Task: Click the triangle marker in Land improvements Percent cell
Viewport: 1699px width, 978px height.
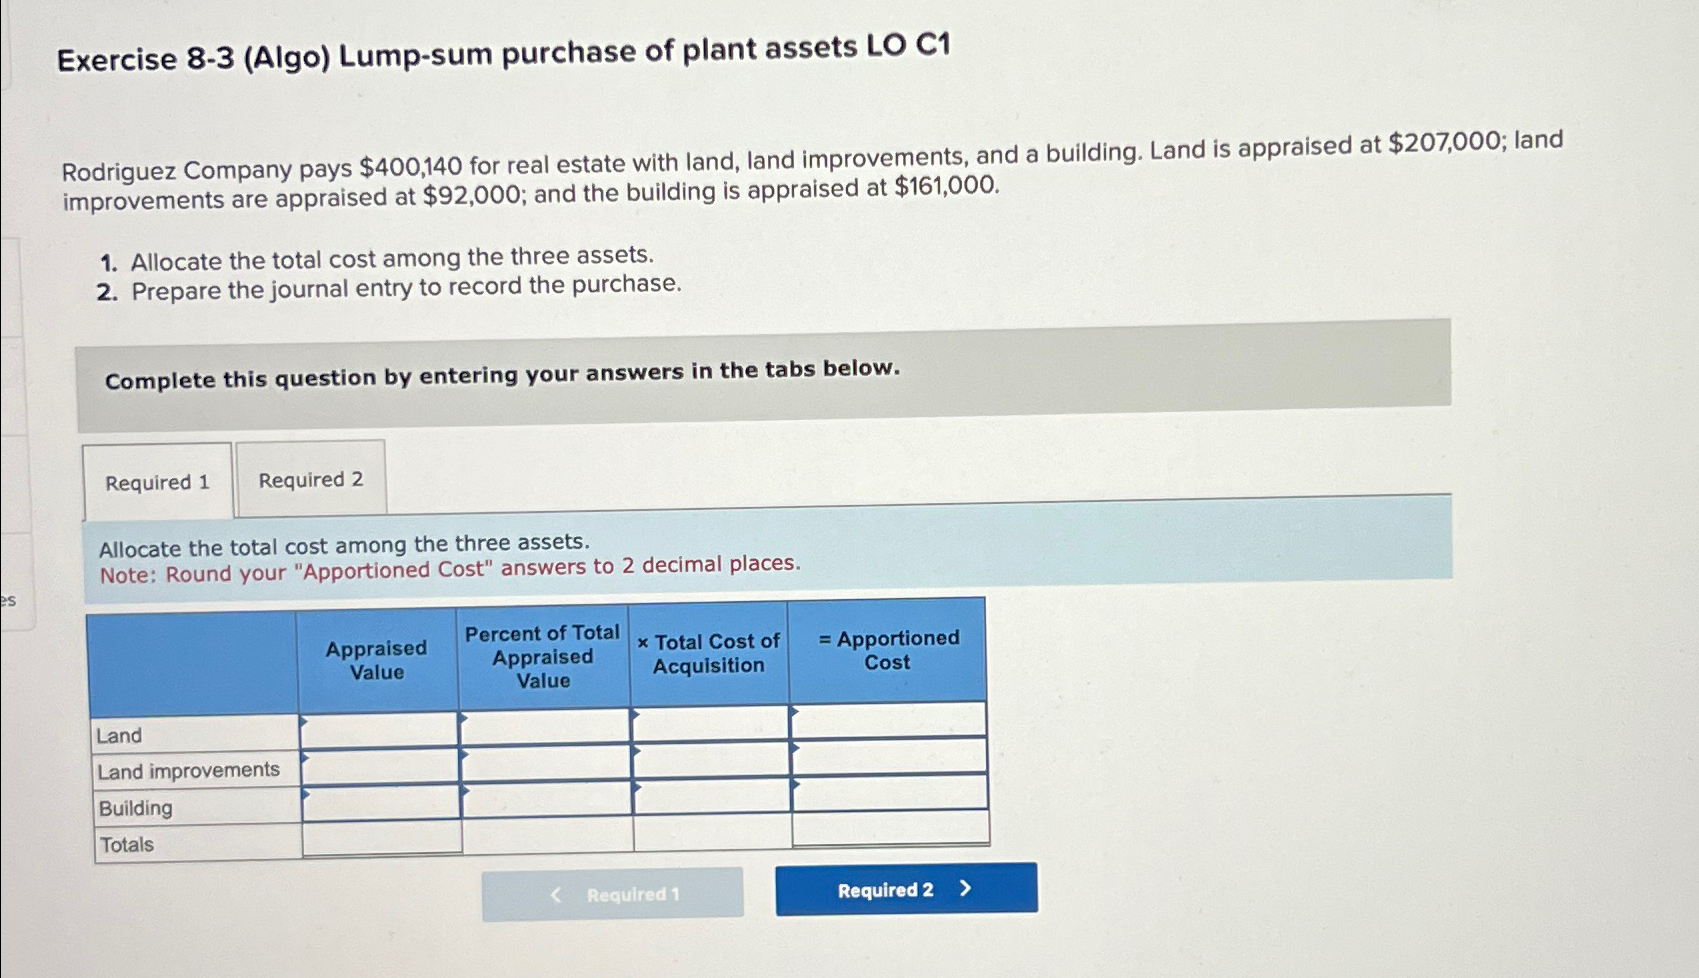Action: pos(464,757)
